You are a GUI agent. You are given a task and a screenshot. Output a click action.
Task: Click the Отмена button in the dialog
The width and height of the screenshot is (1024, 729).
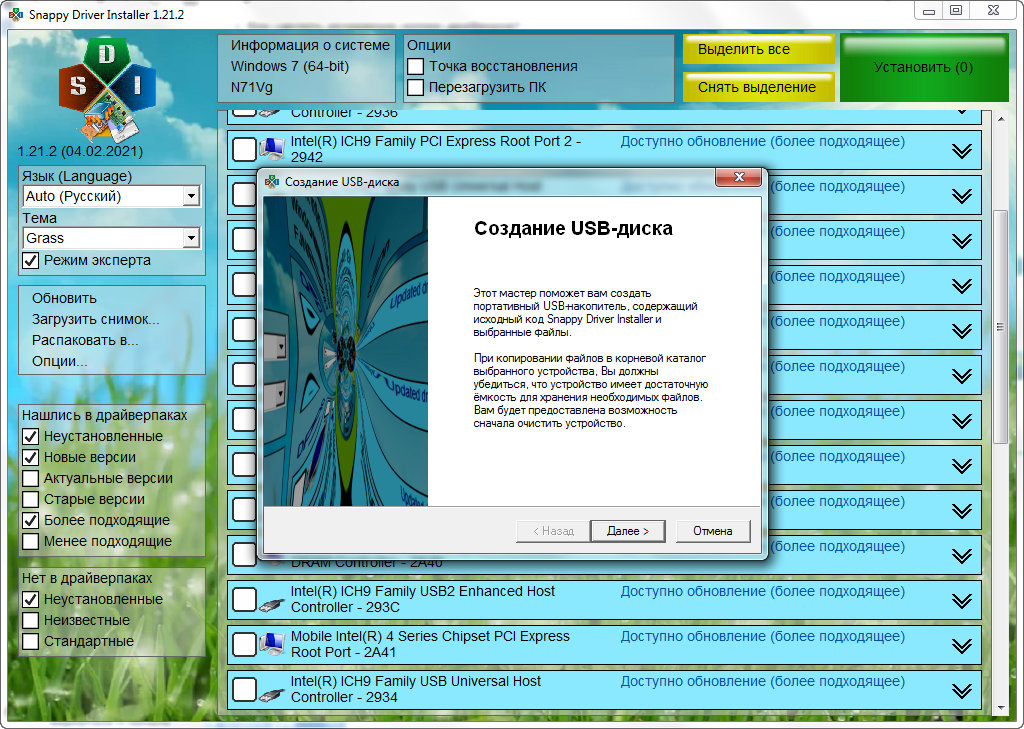pyautogui.click(x=712, y=531)
